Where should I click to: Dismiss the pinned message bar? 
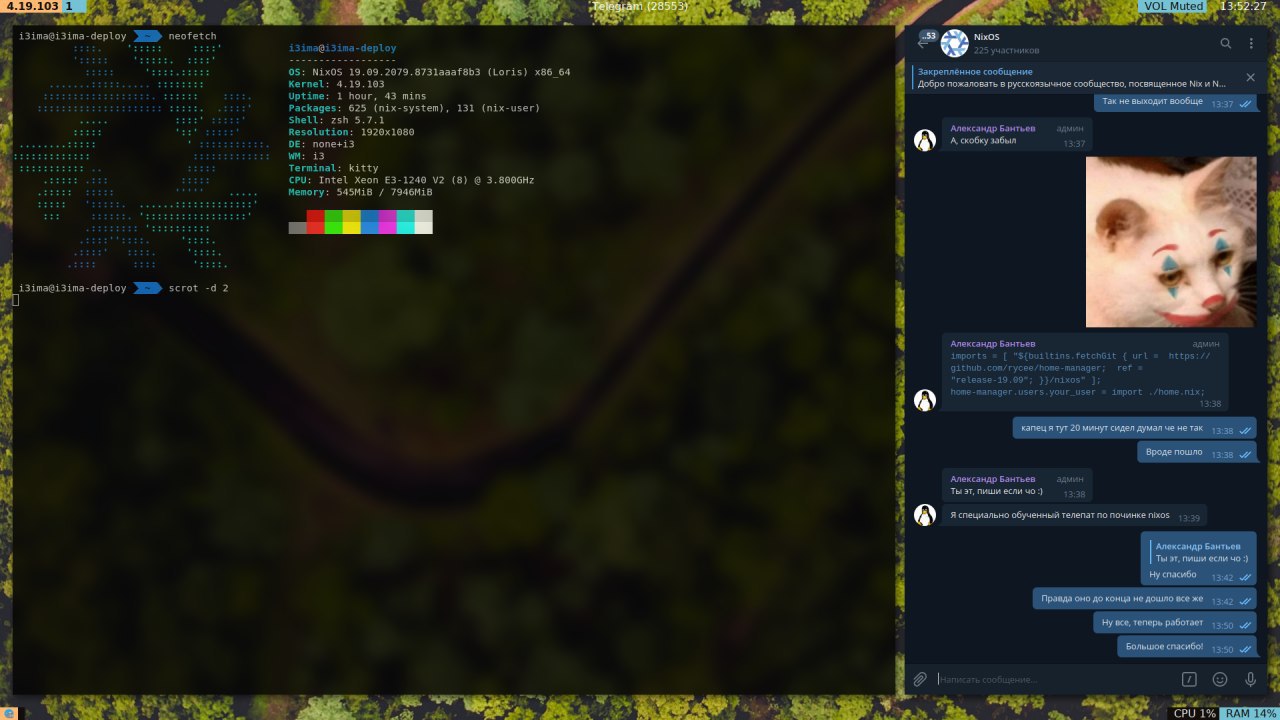click(x=1250, y=77)
